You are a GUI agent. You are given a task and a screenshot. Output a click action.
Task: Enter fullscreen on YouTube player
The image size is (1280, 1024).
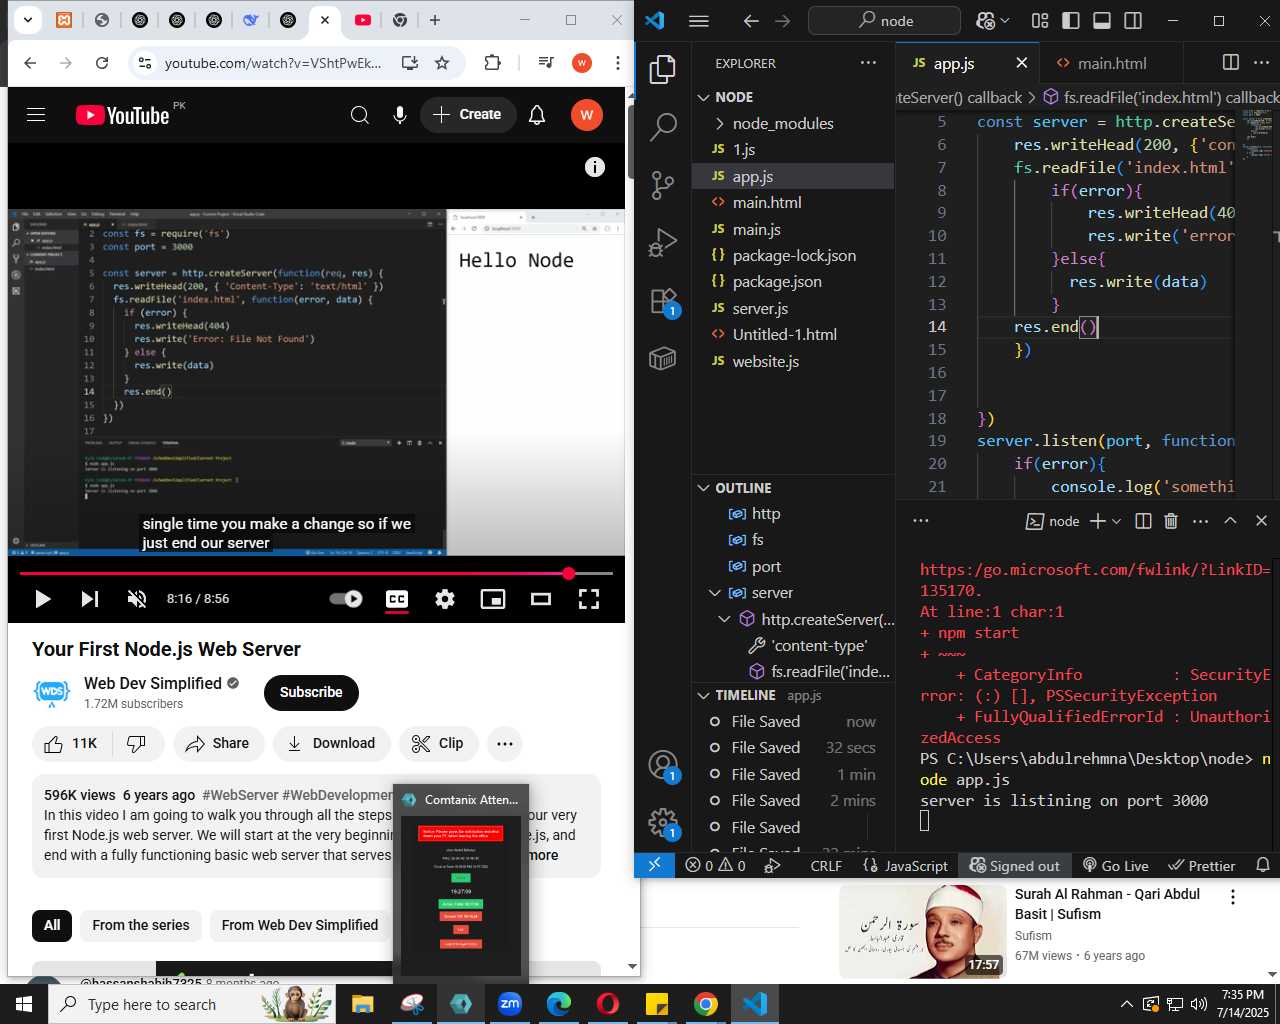pyautogui.click(x=589, y=599)
